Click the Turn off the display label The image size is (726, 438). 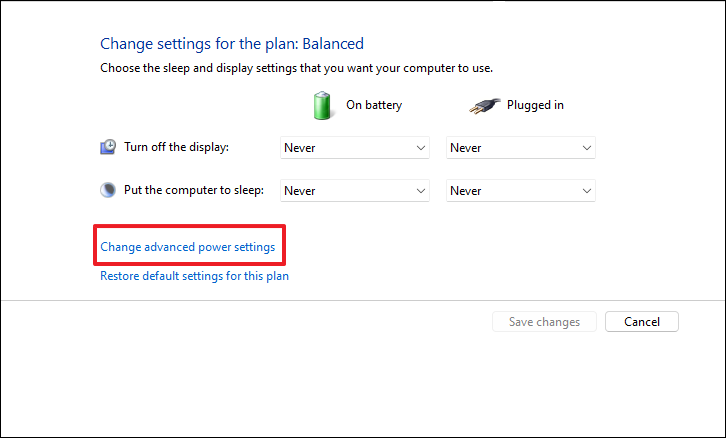point(176,147)
